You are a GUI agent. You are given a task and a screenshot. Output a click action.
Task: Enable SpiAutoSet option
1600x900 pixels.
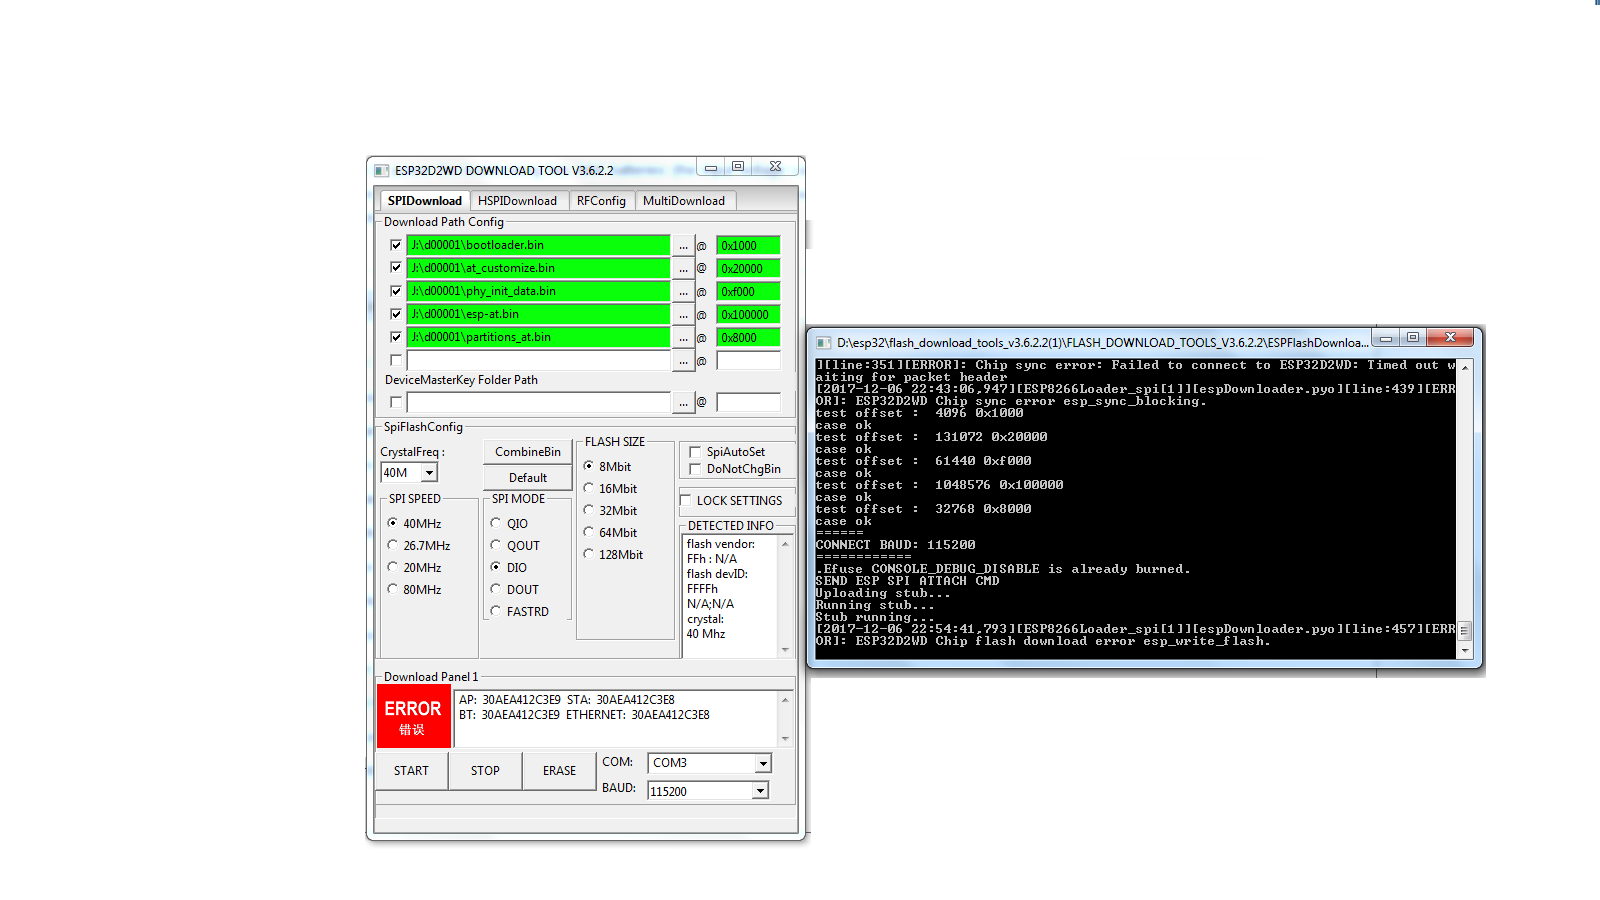tap(695, 452)
